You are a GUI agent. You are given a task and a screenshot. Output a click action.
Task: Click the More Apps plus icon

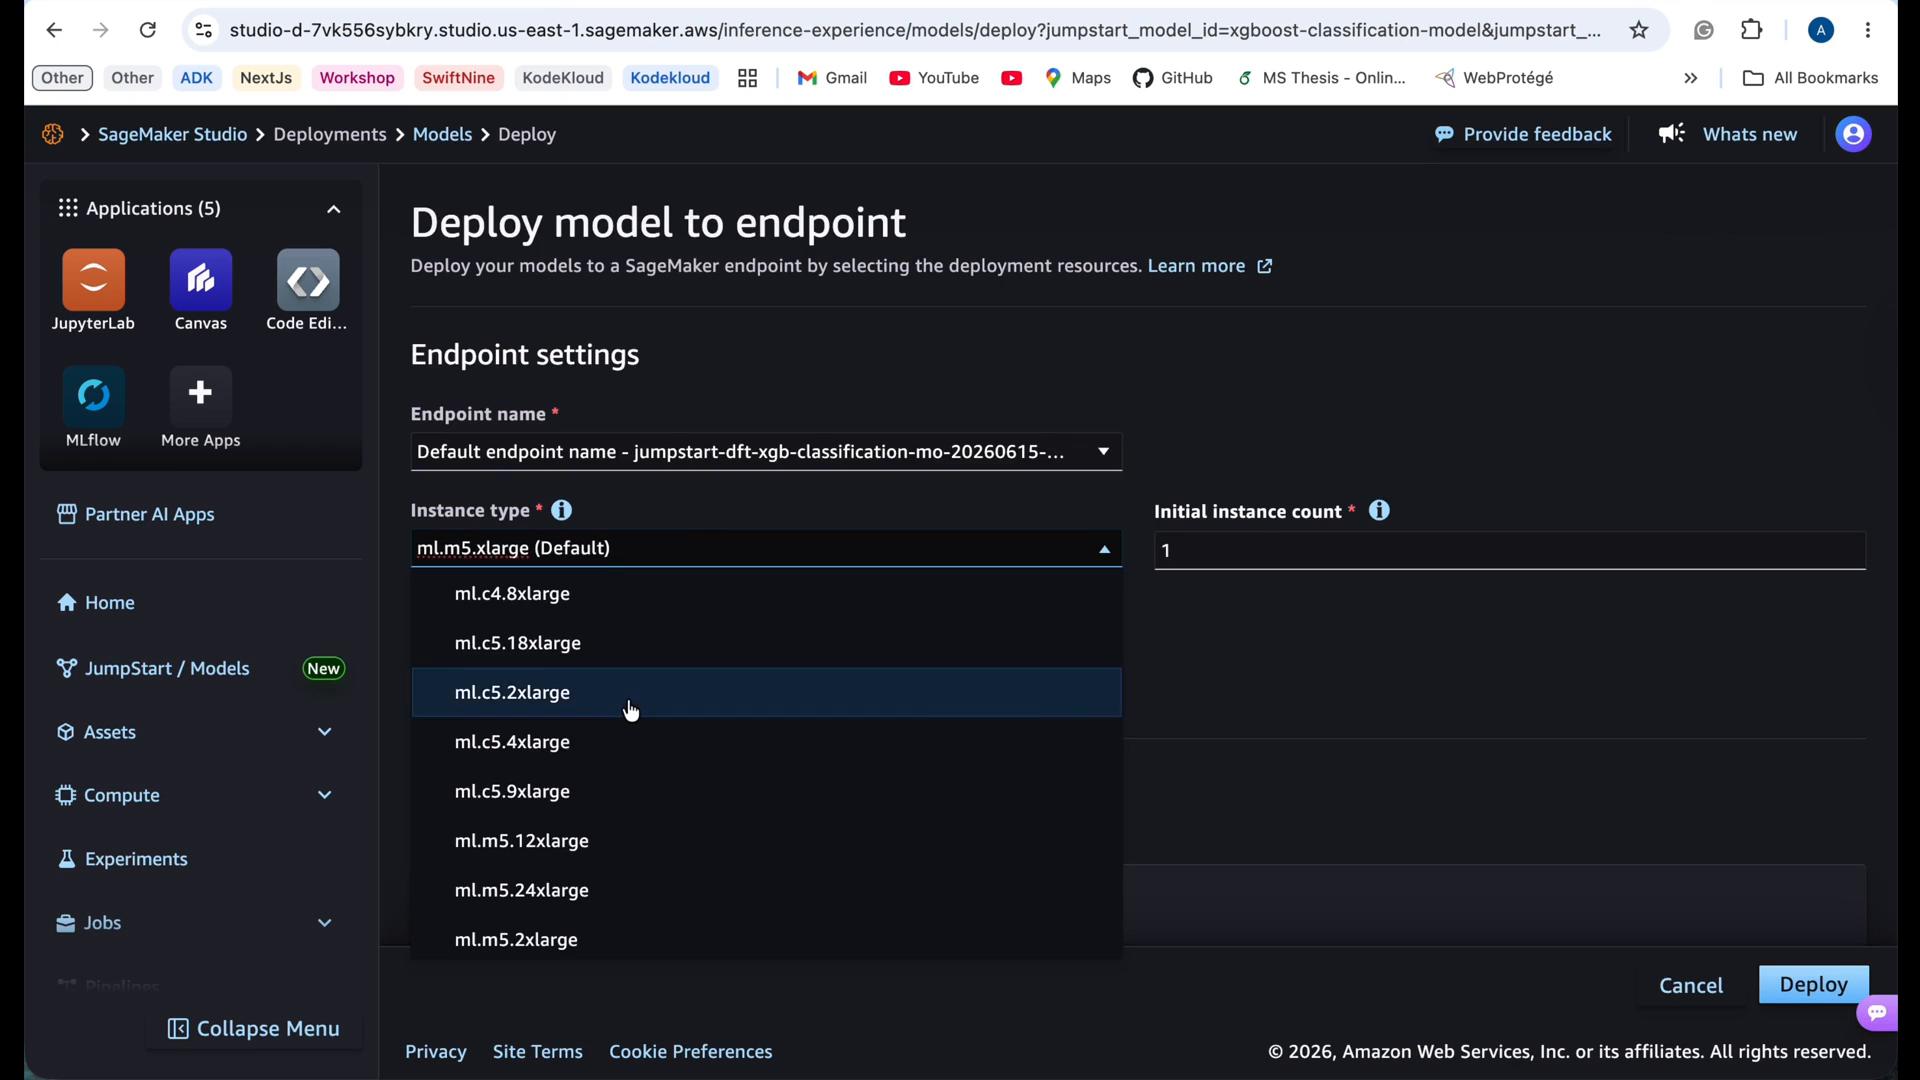click(201, 393)
